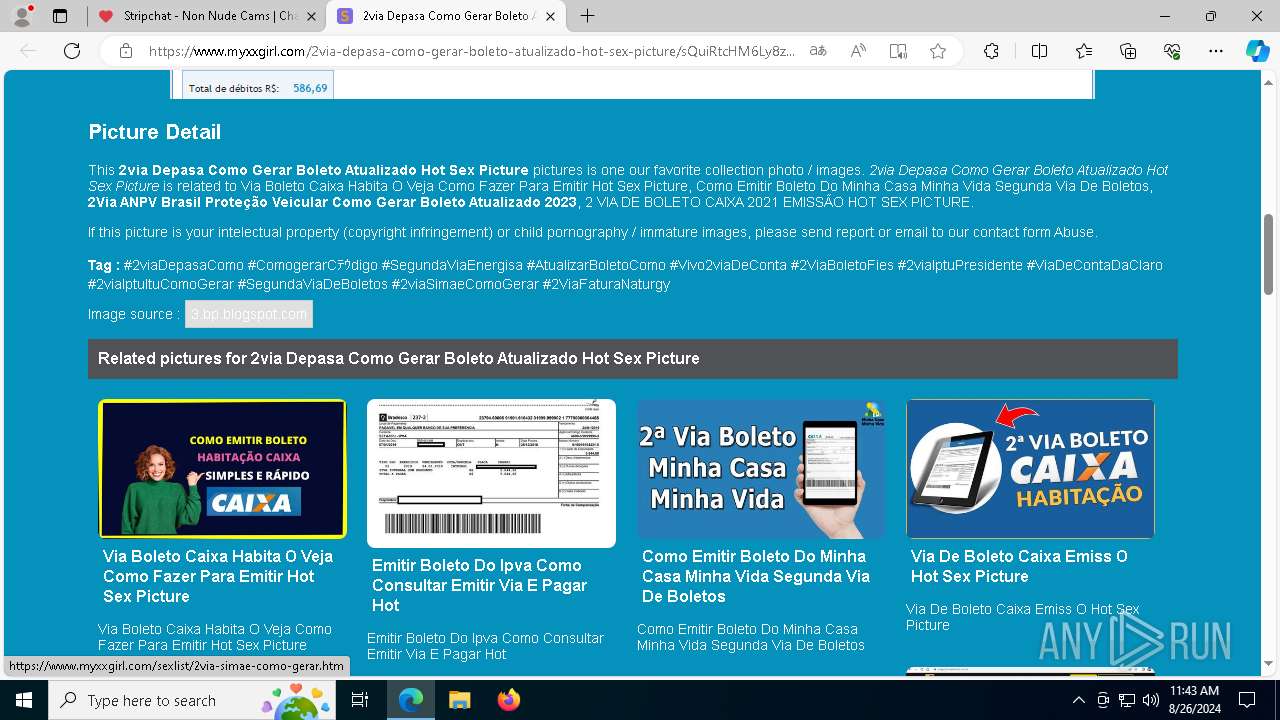Viewport: 1280px width, 720px height.
Task: Refresh the current page
Action: pos(72,51)
